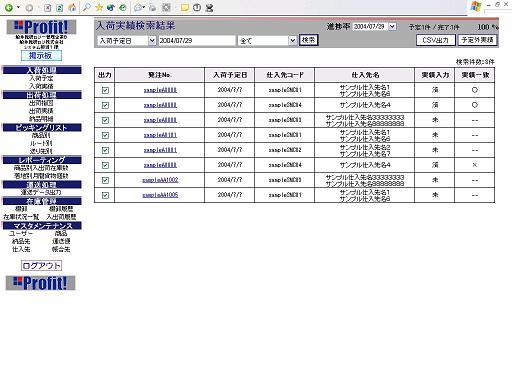
Task: Open 運送データ出力 in sidebar
Action: pos(41,192)
